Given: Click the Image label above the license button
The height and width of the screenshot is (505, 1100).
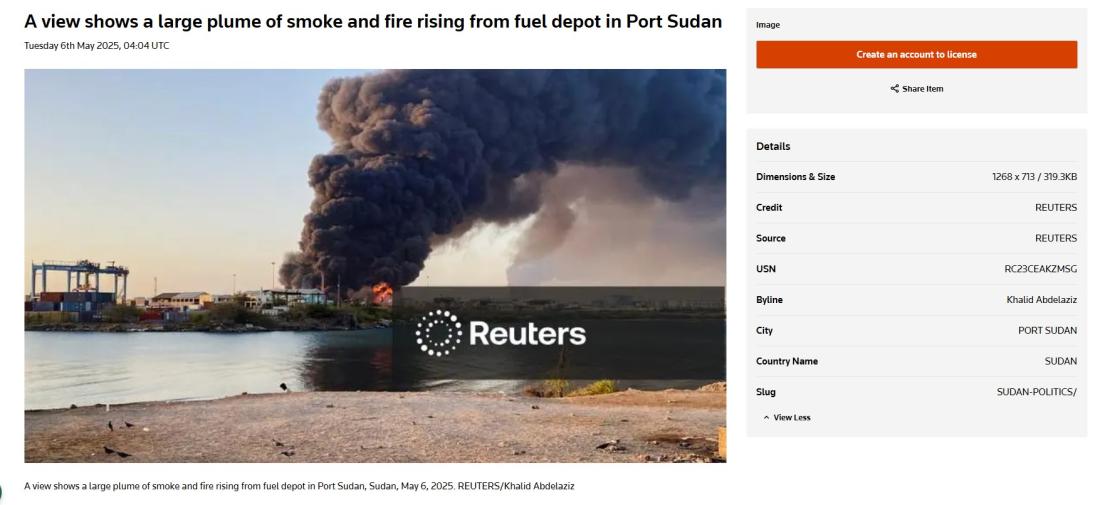Looking at the screenshot, I should [767, 25].
